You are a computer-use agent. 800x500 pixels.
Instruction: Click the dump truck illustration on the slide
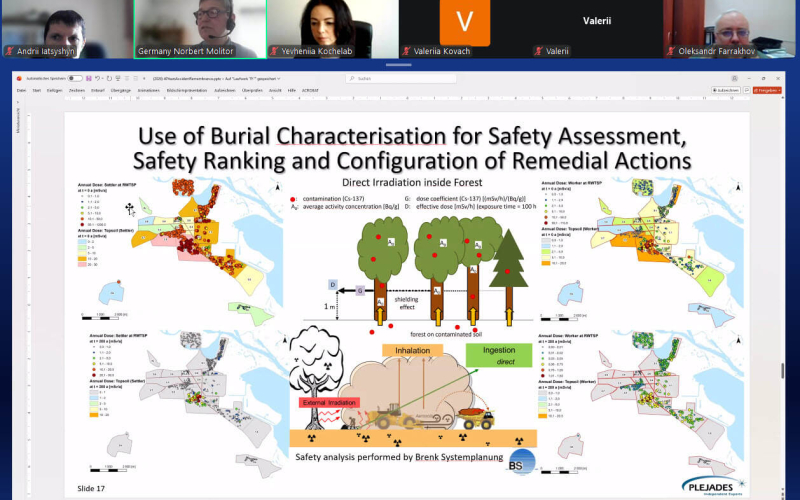476,418
